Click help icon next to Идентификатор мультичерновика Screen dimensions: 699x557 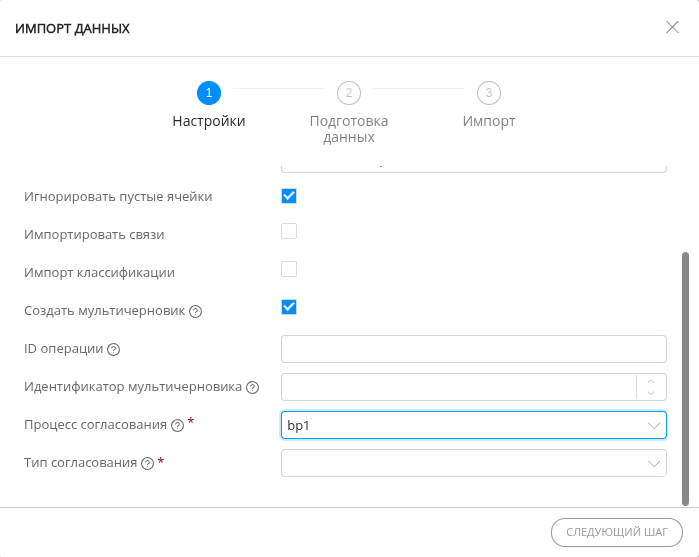click(x=252, y=388)
